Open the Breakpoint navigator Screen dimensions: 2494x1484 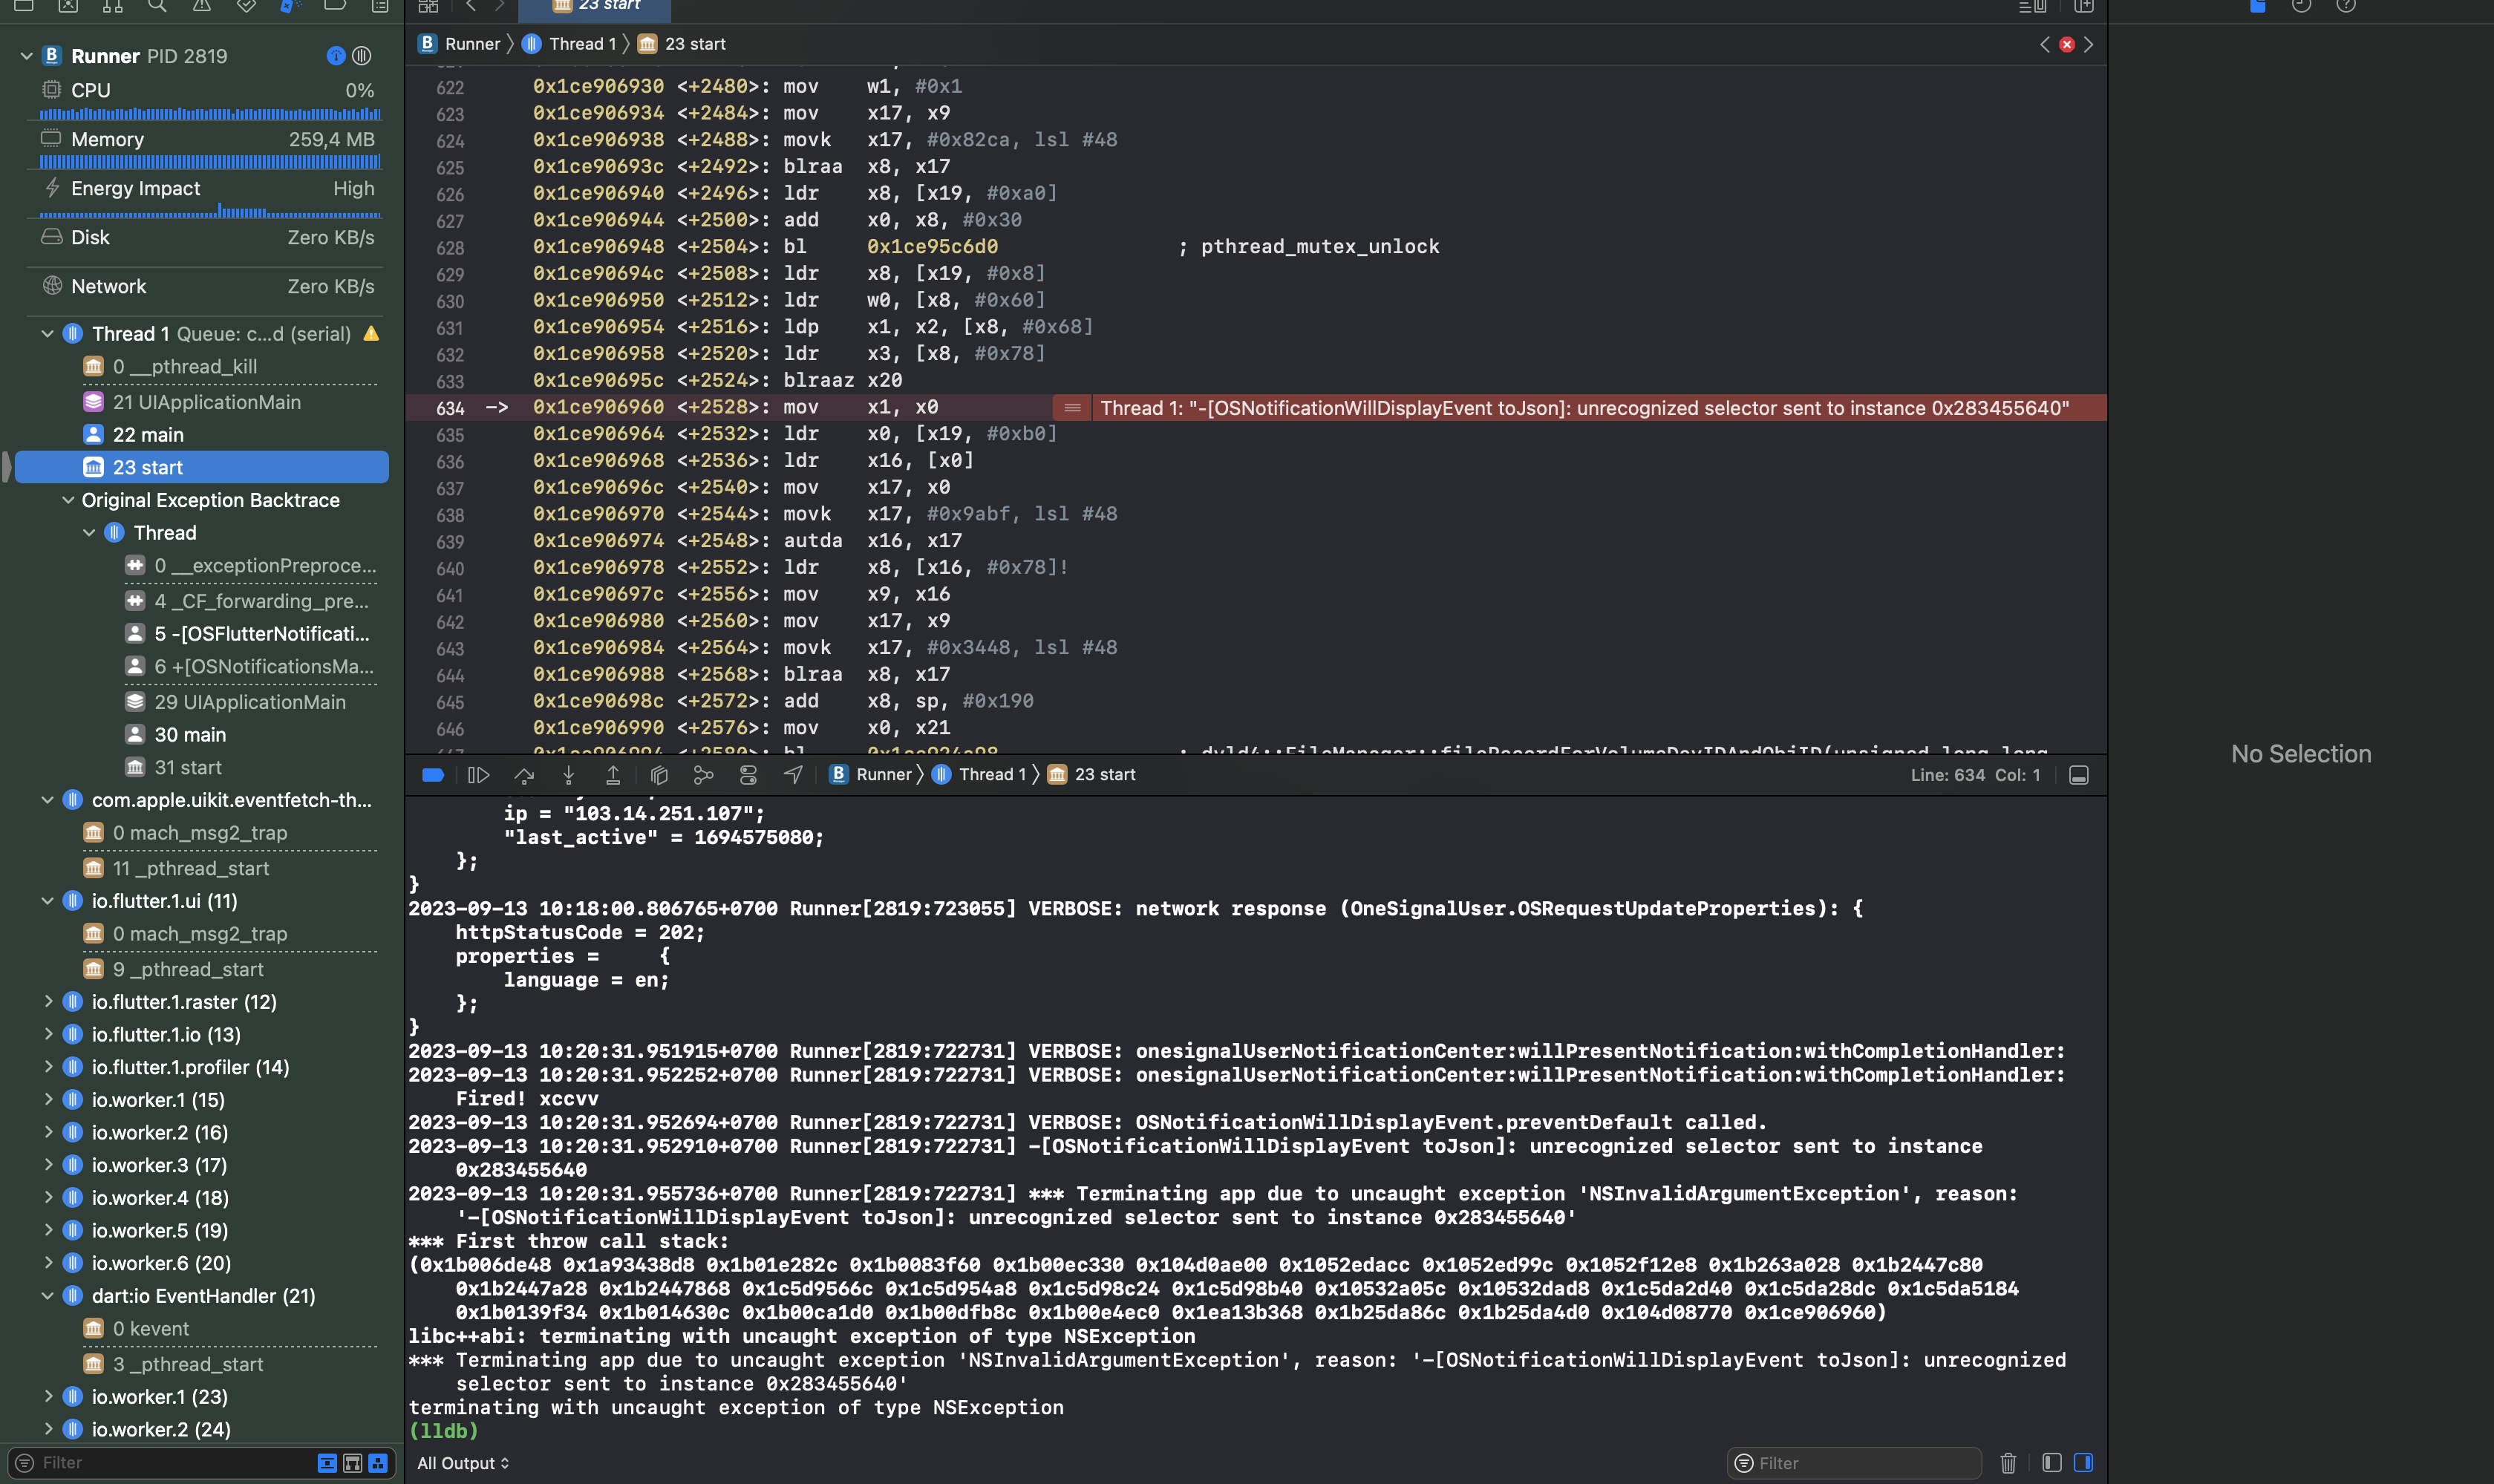tap(335, 7)
